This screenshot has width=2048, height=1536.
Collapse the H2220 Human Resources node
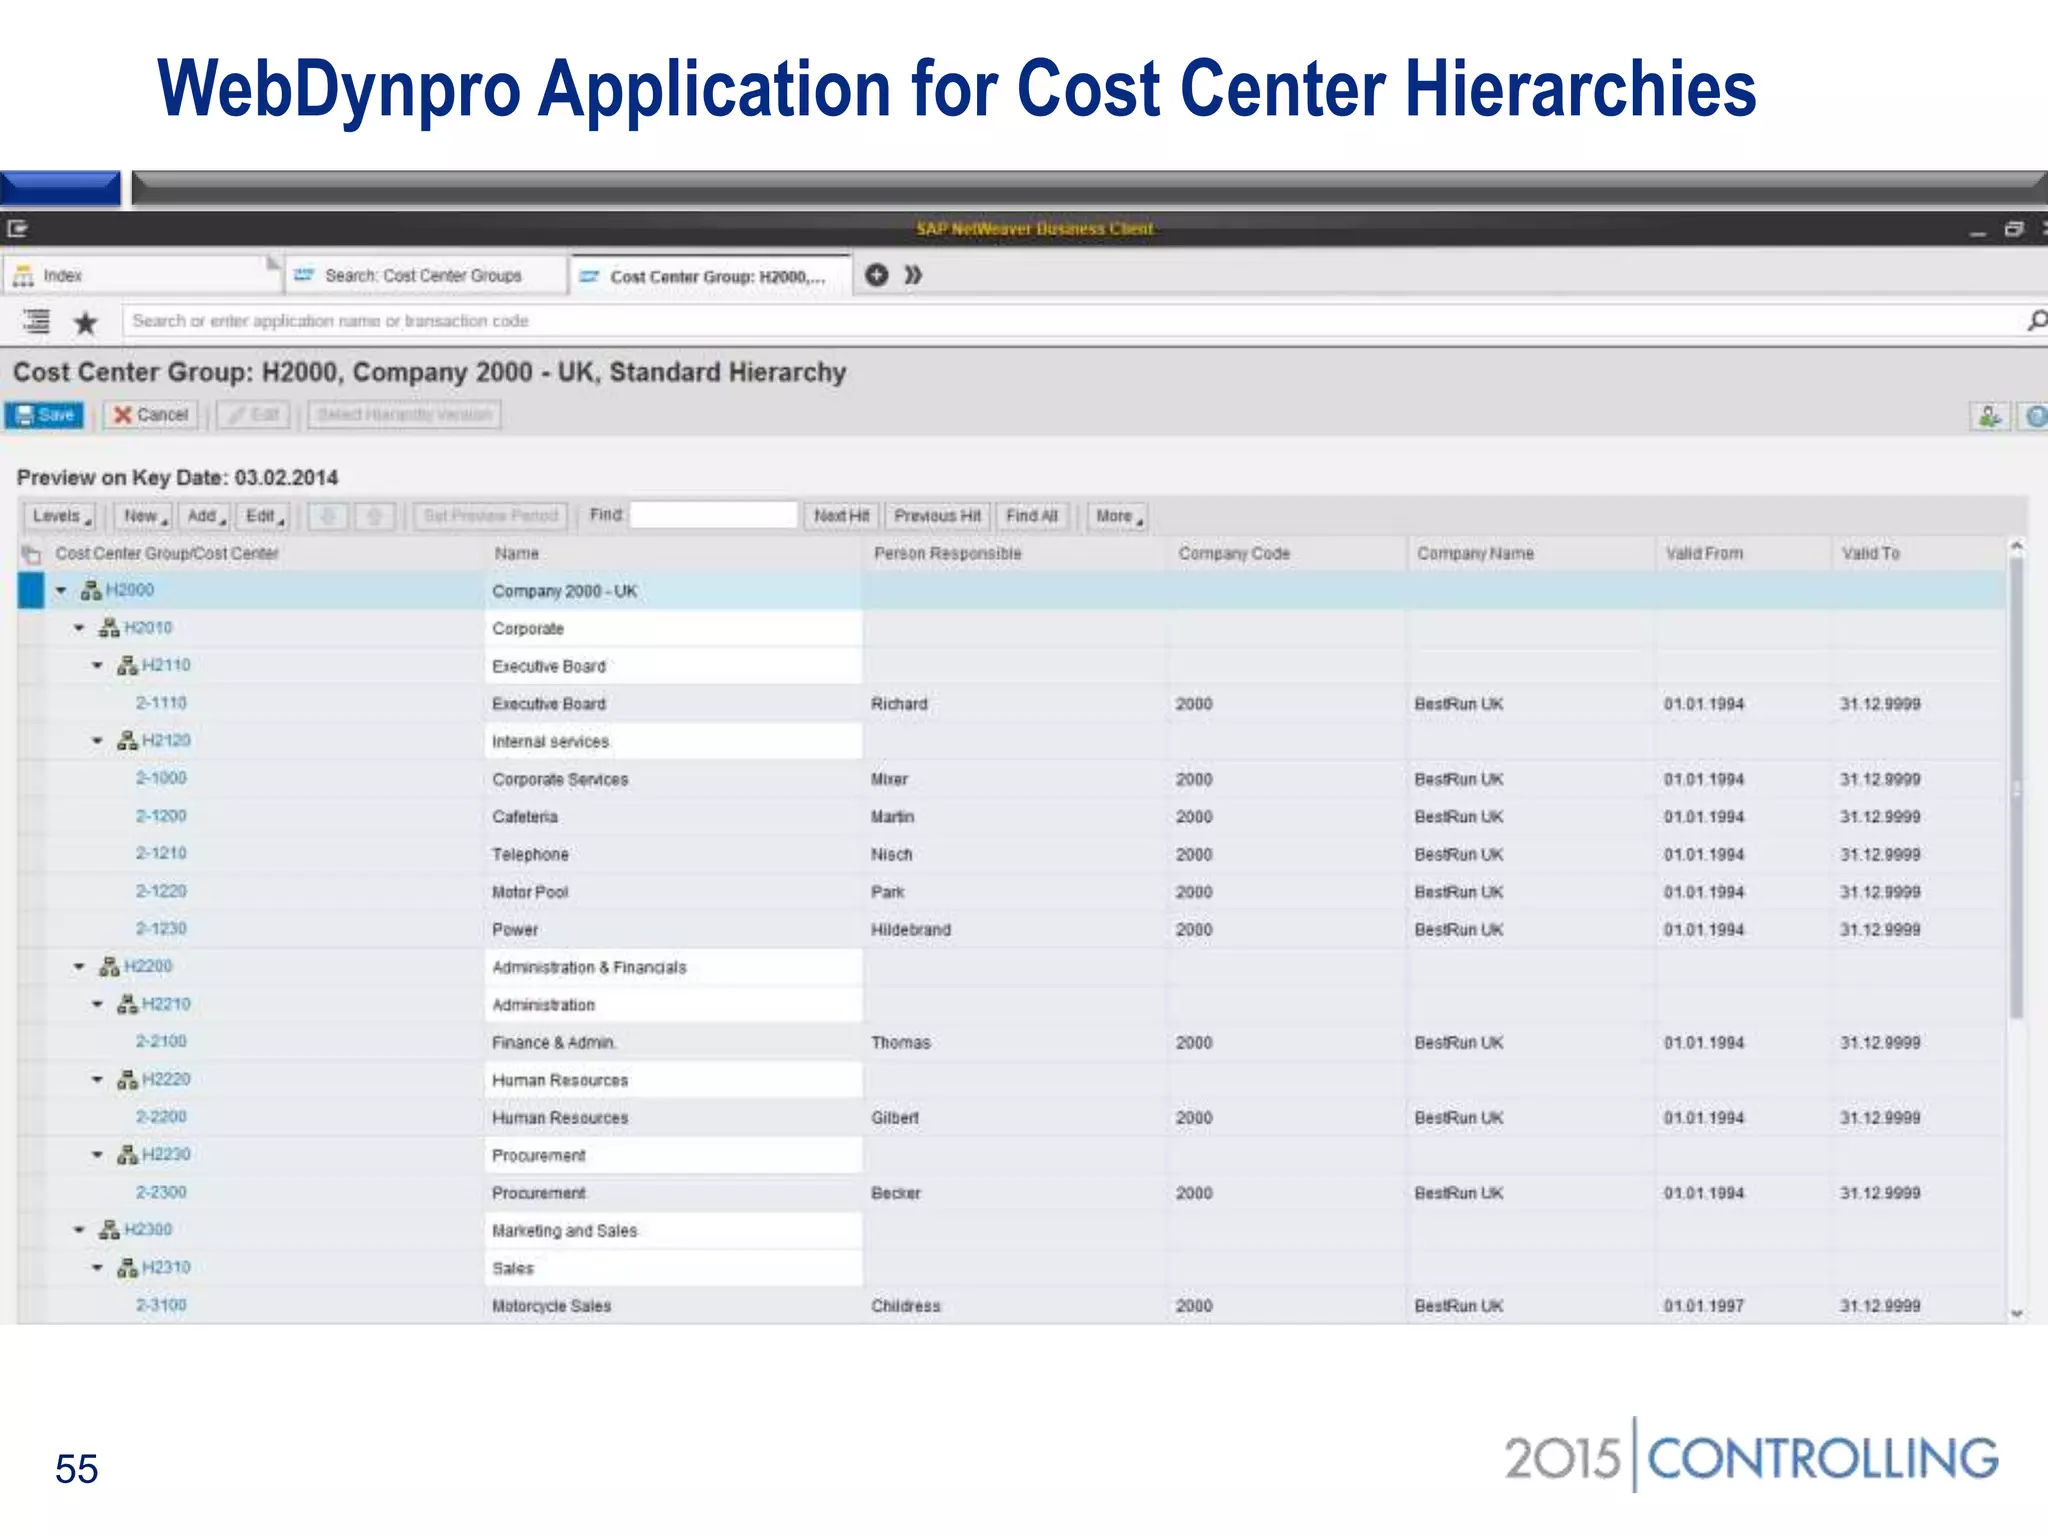pyautogui.click(x=97, y=1080)
